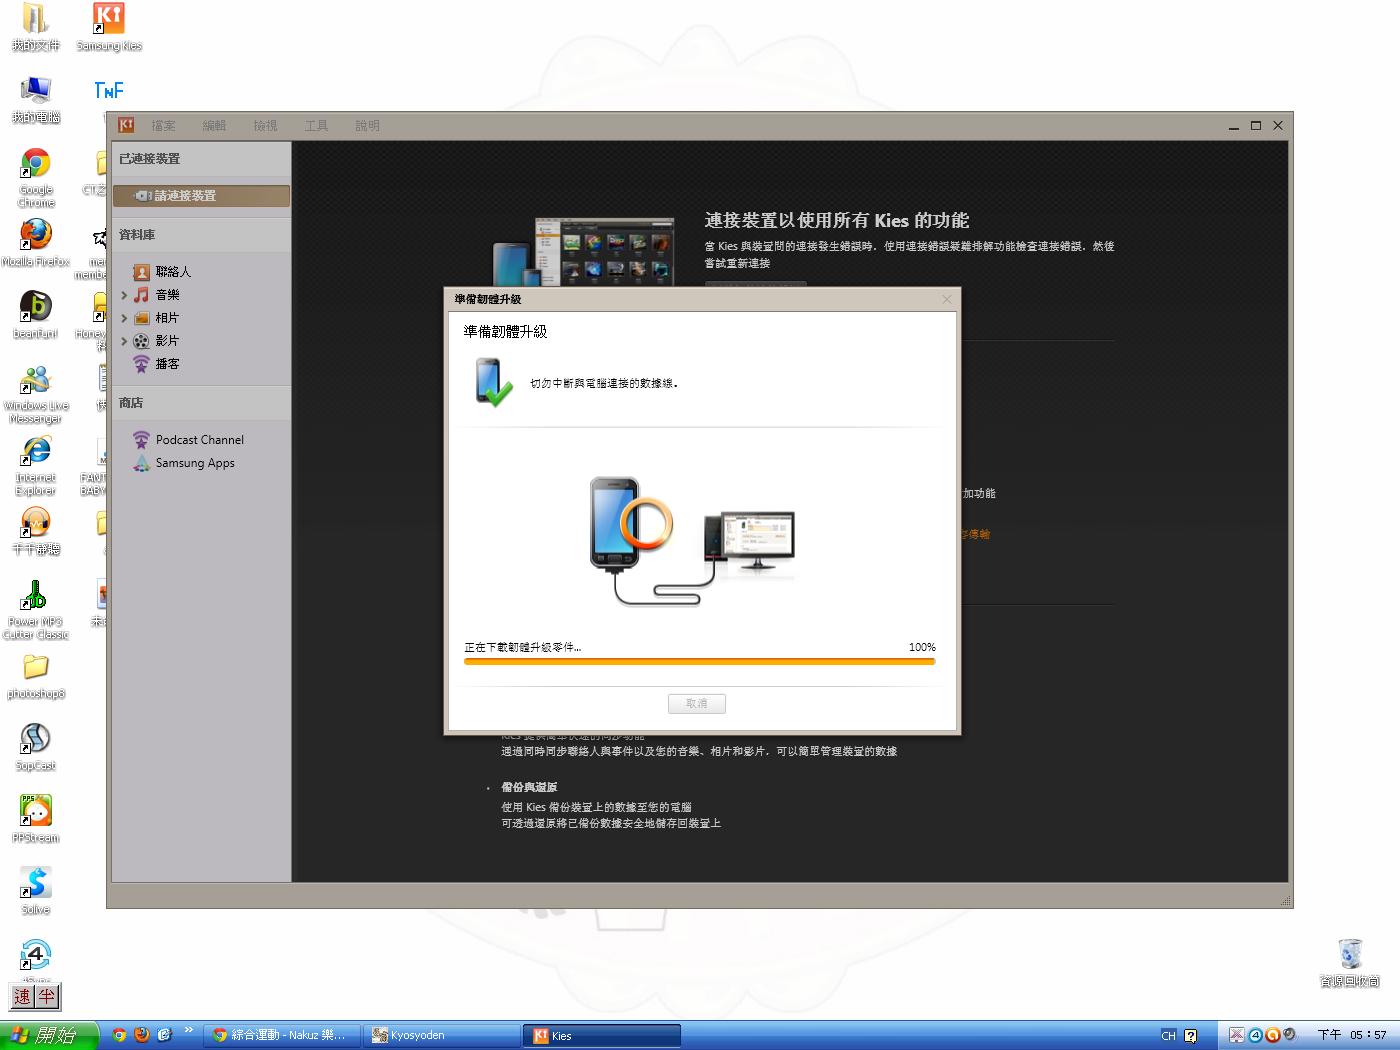Screen dimensions: 1400x1050
Task: Open the 編輯 menu in Kies
Action: point(214,125)
